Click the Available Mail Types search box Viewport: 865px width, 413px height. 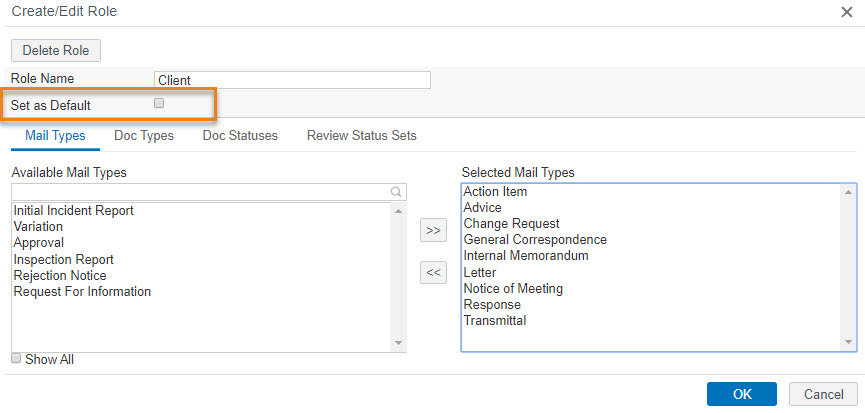(209, 192)
